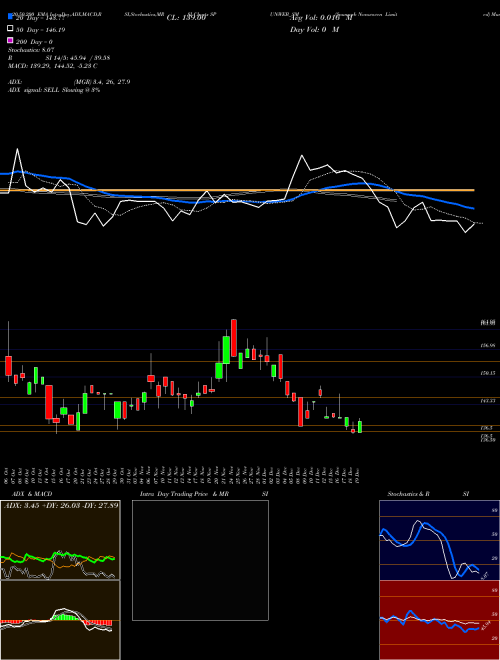The height and width of the screenshot is (660, 500).
Task: Select the '50 Day = 146.19' legend text
Action: point(41,30)
